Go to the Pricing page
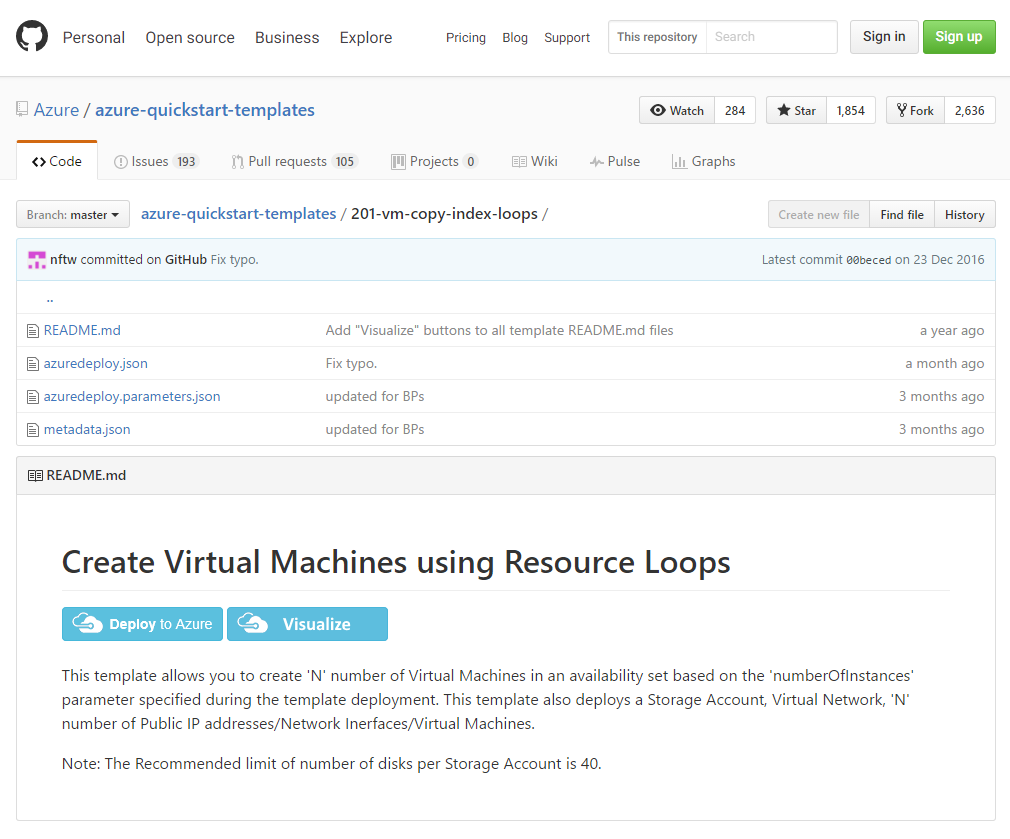1010x839 pixels. [466, 37]
